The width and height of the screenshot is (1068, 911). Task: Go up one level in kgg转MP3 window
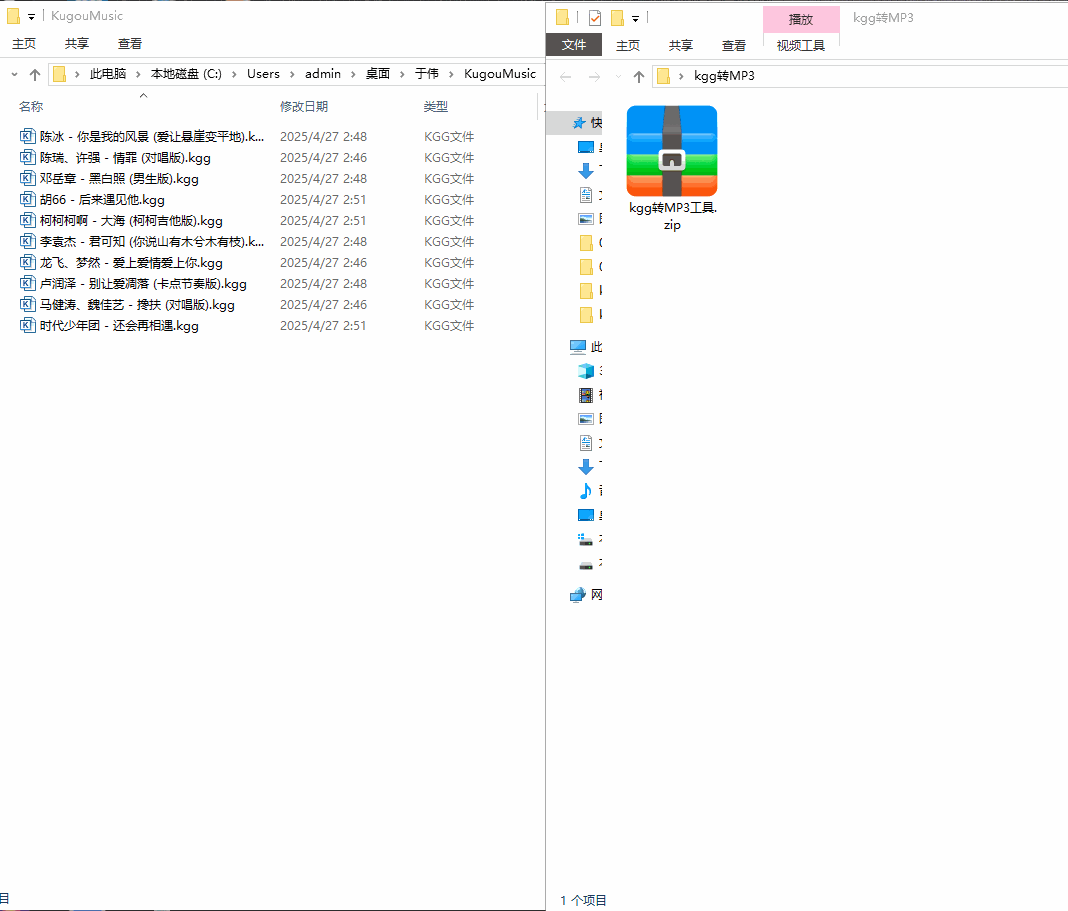click(x=638, y=76)
